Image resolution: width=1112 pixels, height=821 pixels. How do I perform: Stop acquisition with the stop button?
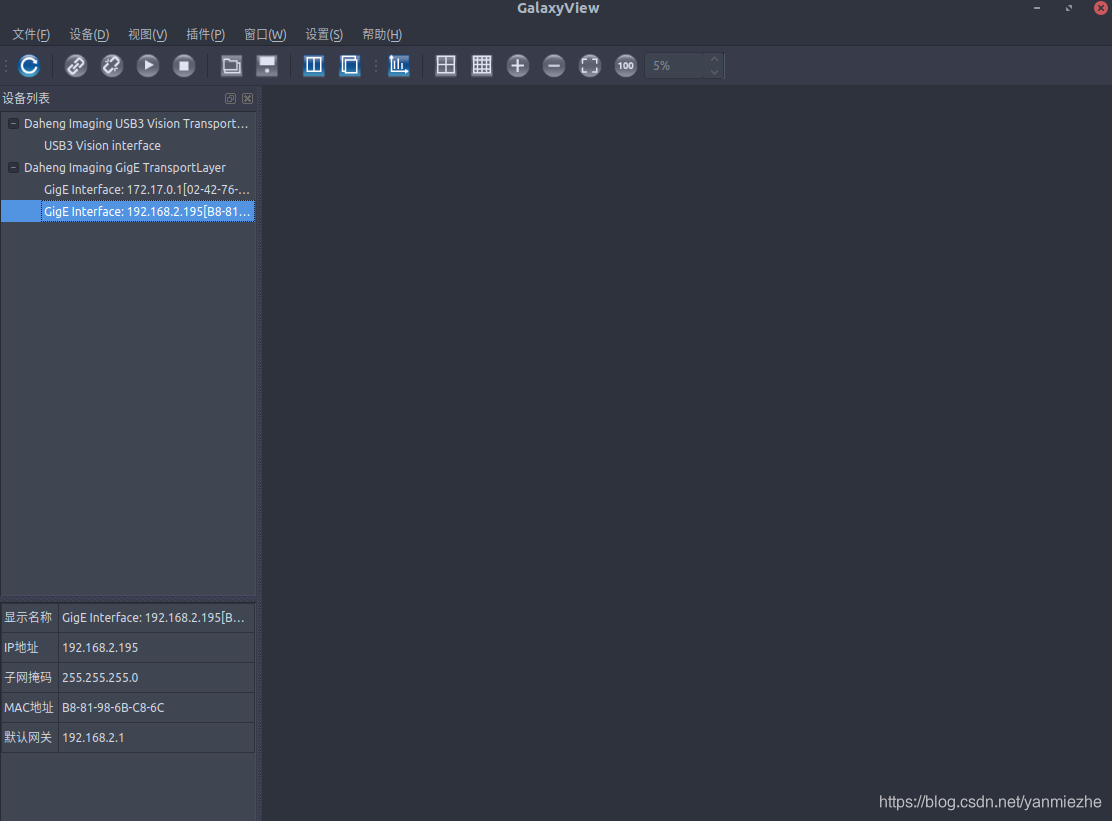184,65
